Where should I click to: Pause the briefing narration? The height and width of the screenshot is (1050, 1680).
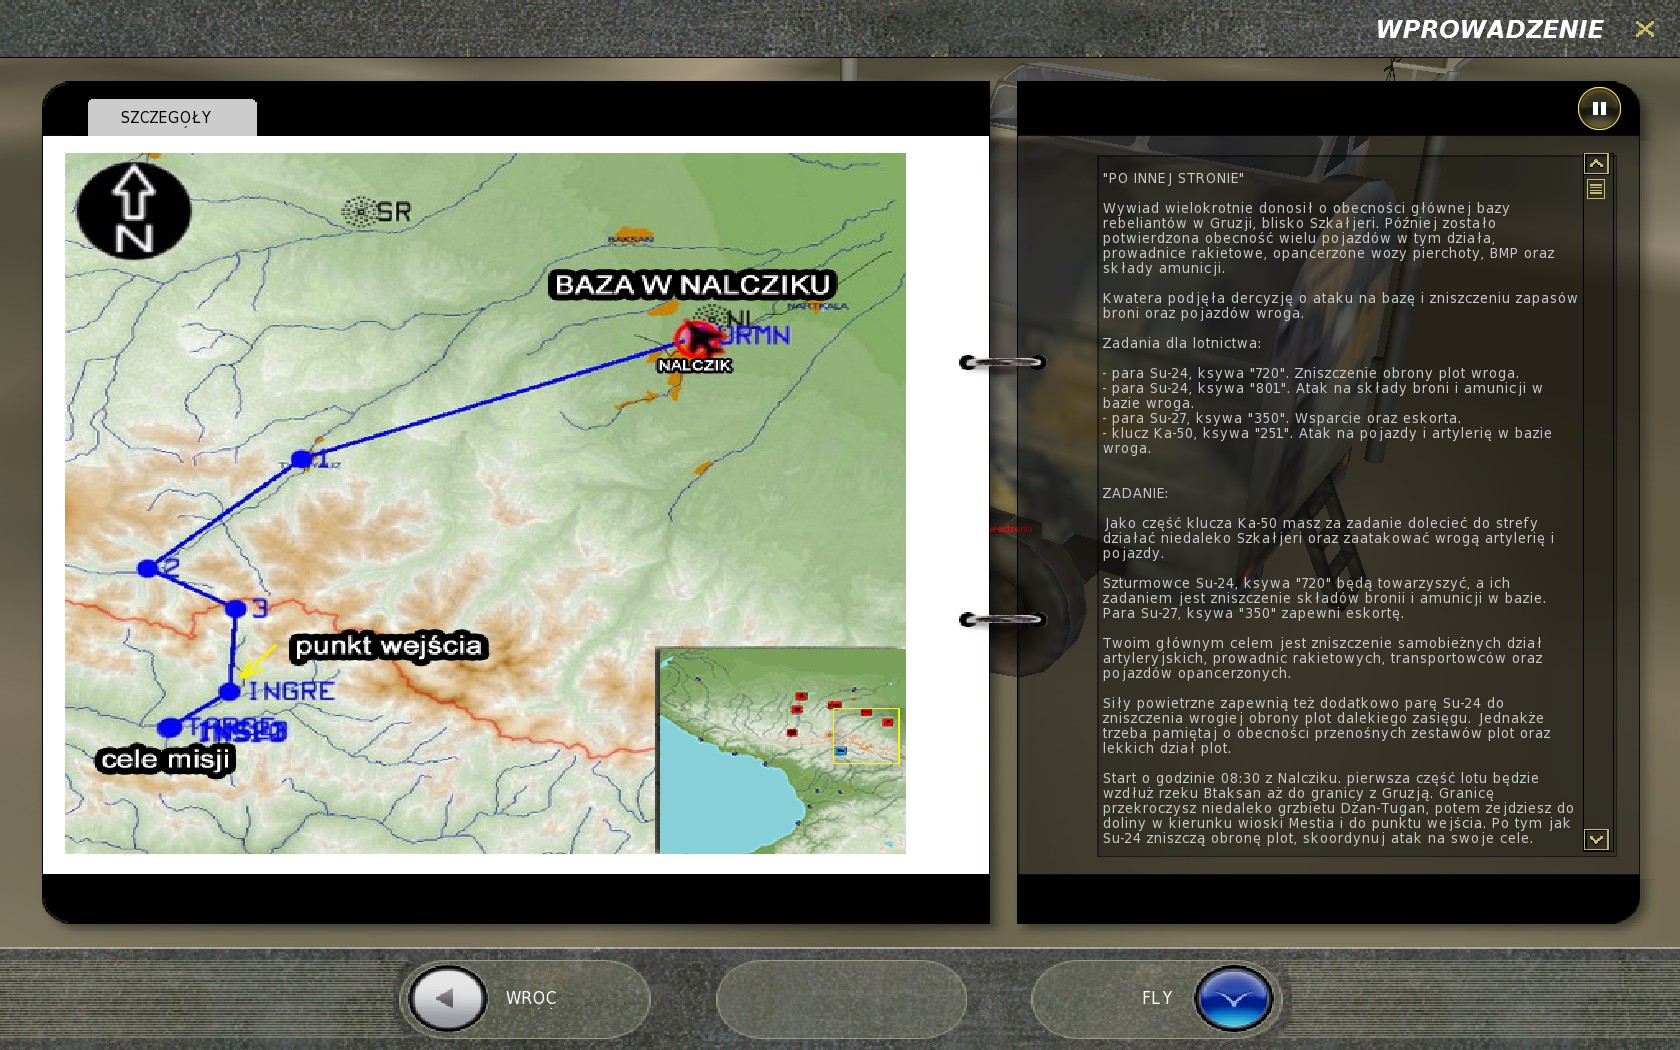click(x=1598, y=108)
